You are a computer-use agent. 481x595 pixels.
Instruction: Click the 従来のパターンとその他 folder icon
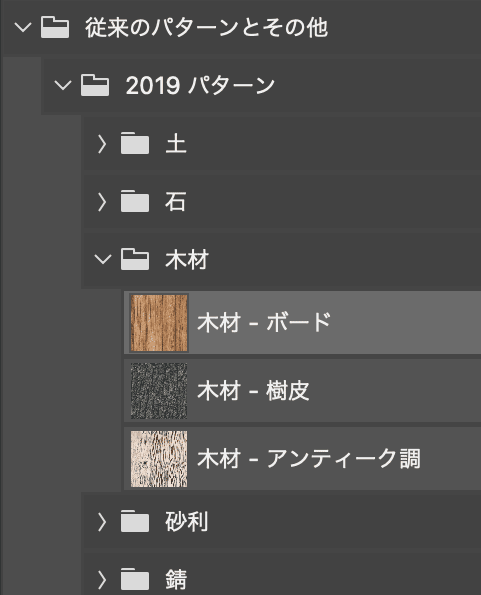[x=55, y=27]
